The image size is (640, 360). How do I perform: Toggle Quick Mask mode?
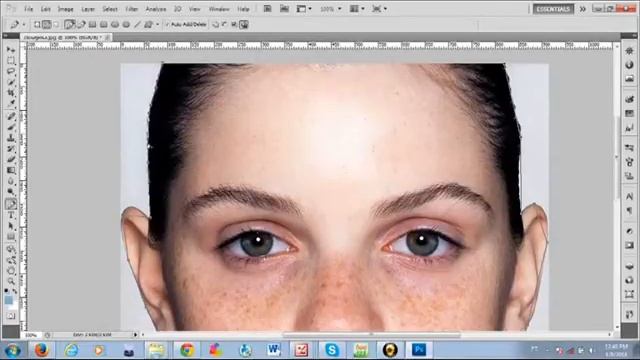point(11,316)
